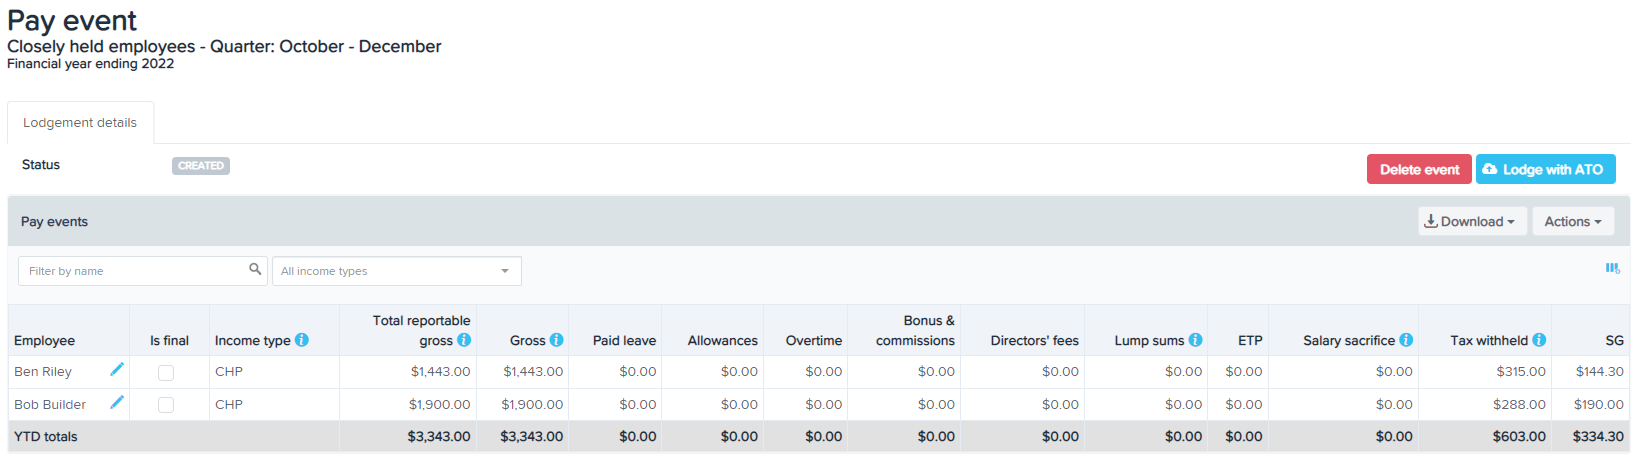Viewport: 1641px width, 461px height.
Task: Tick Is final checkbox for Ben Riley
Action: 166,372
